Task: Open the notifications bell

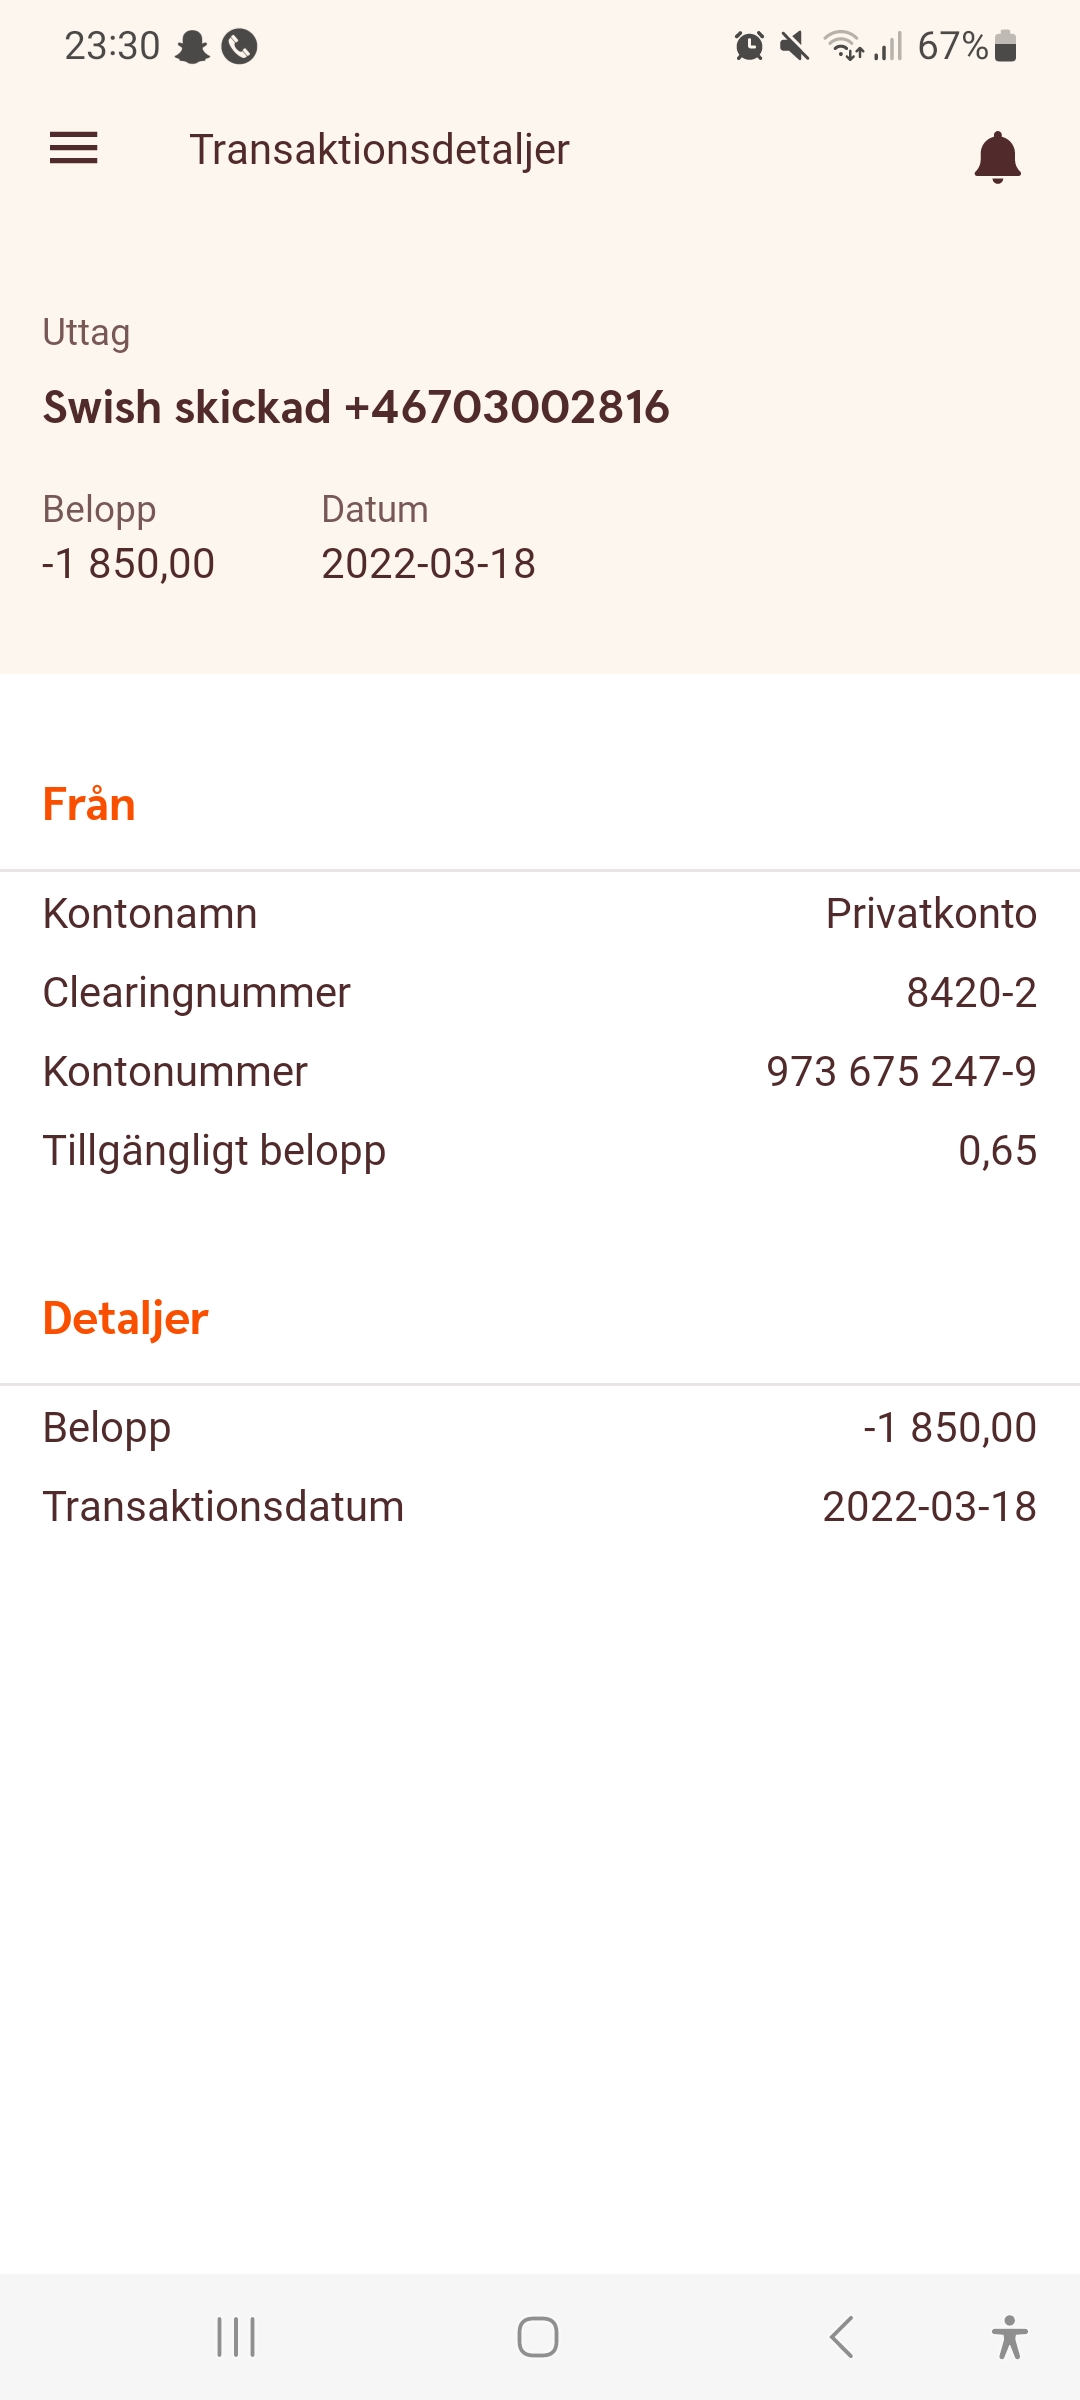Action: click(997, 157)
